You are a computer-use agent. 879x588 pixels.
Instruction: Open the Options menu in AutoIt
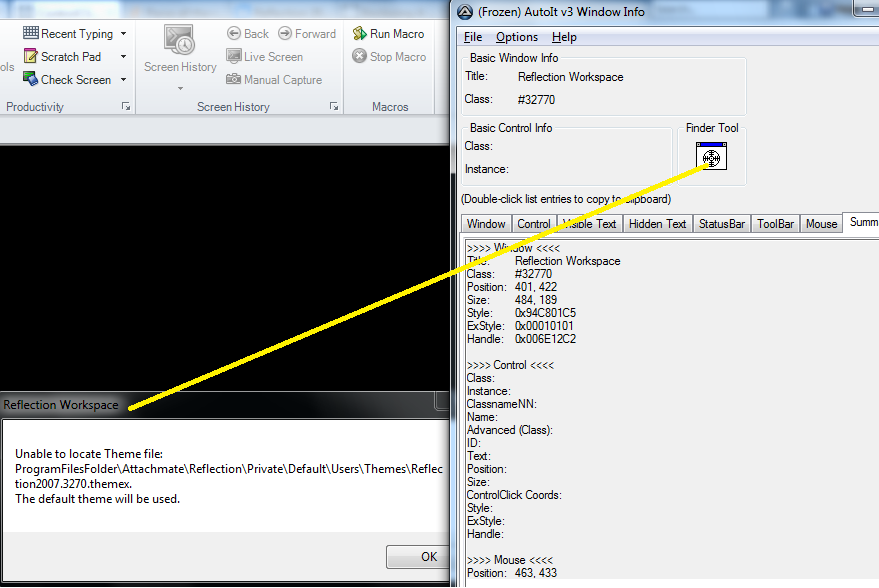(x=516, y=37)
